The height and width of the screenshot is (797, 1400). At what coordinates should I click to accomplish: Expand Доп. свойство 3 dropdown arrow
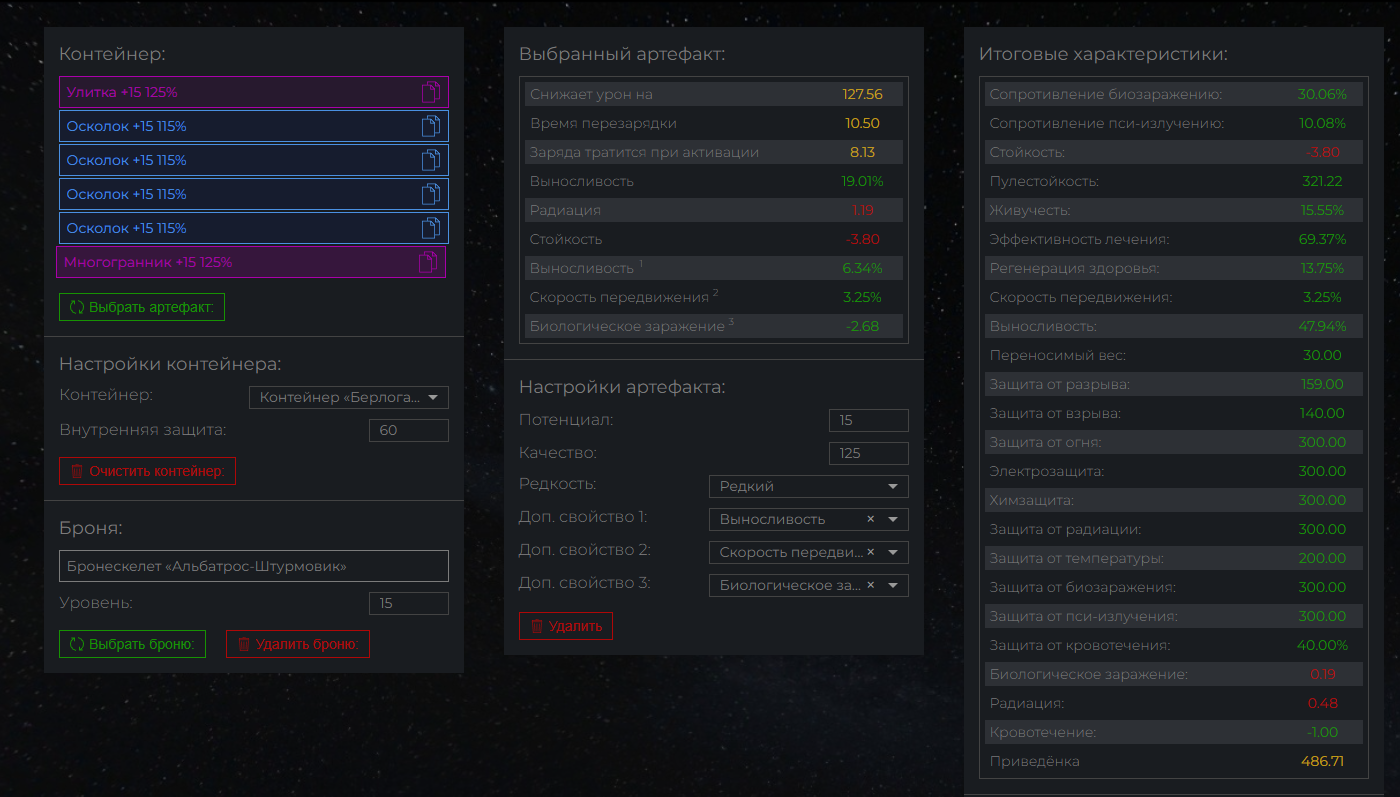(892, 585)
